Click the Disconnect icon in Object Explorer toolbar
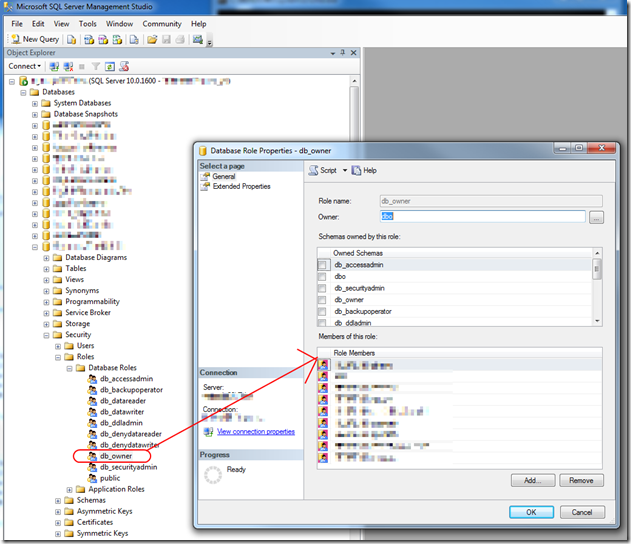 pyautogui.click(x=68, y=66)
